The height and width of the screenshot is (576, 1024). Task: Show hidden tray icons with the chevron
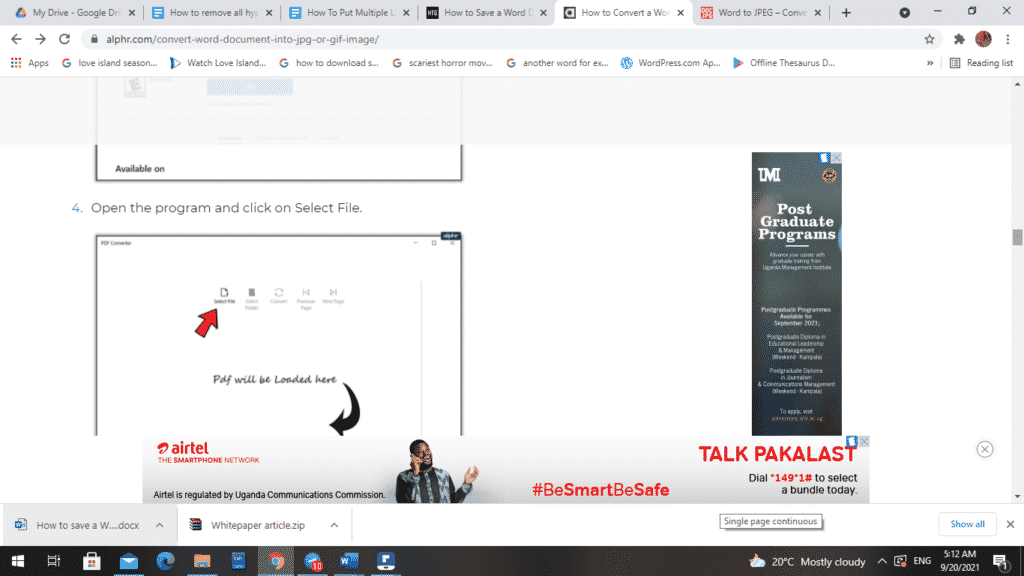pos(881,562)
